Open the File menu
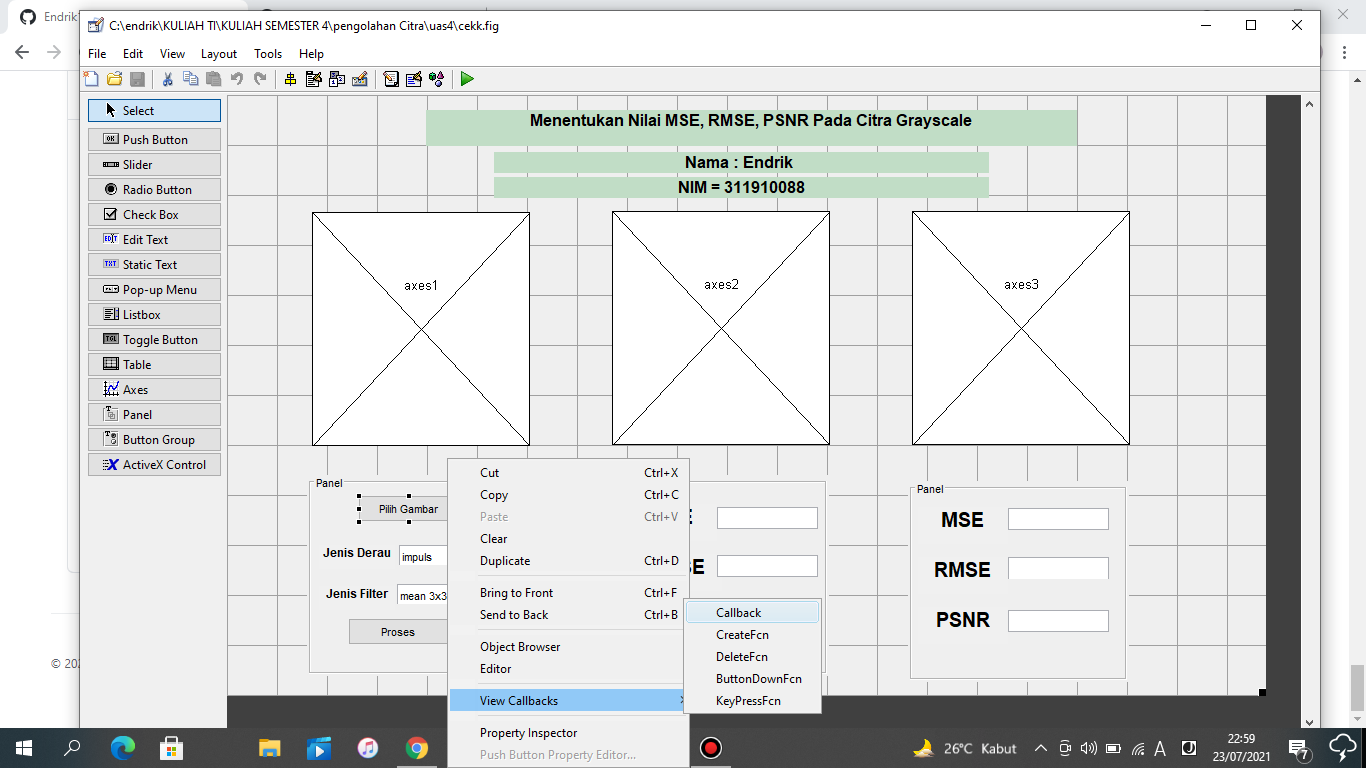The width and height of the screenshot is (1366, 768). pos(97,54)
